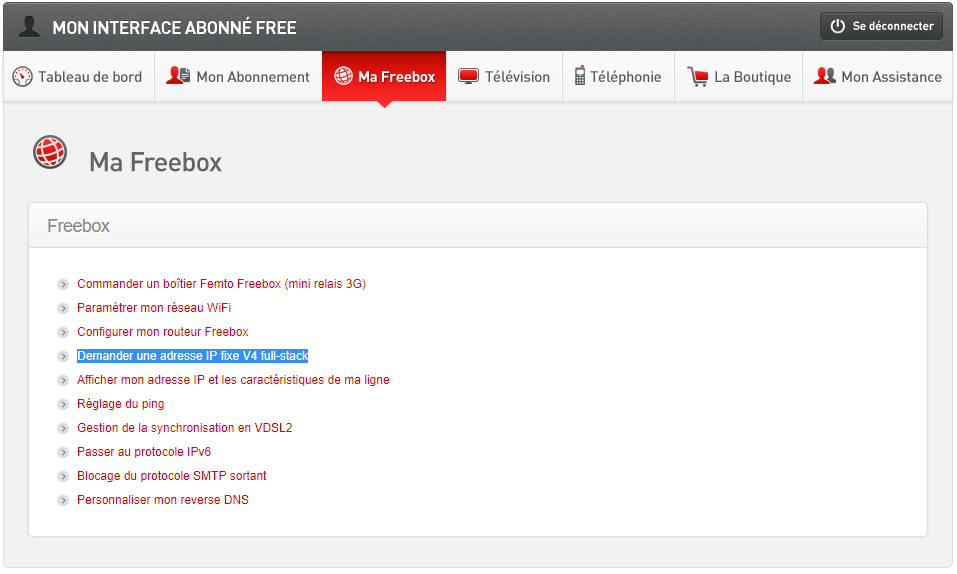Click the power icon on Se déconnecter
The image size is (957, 574).
pos(837,26)
